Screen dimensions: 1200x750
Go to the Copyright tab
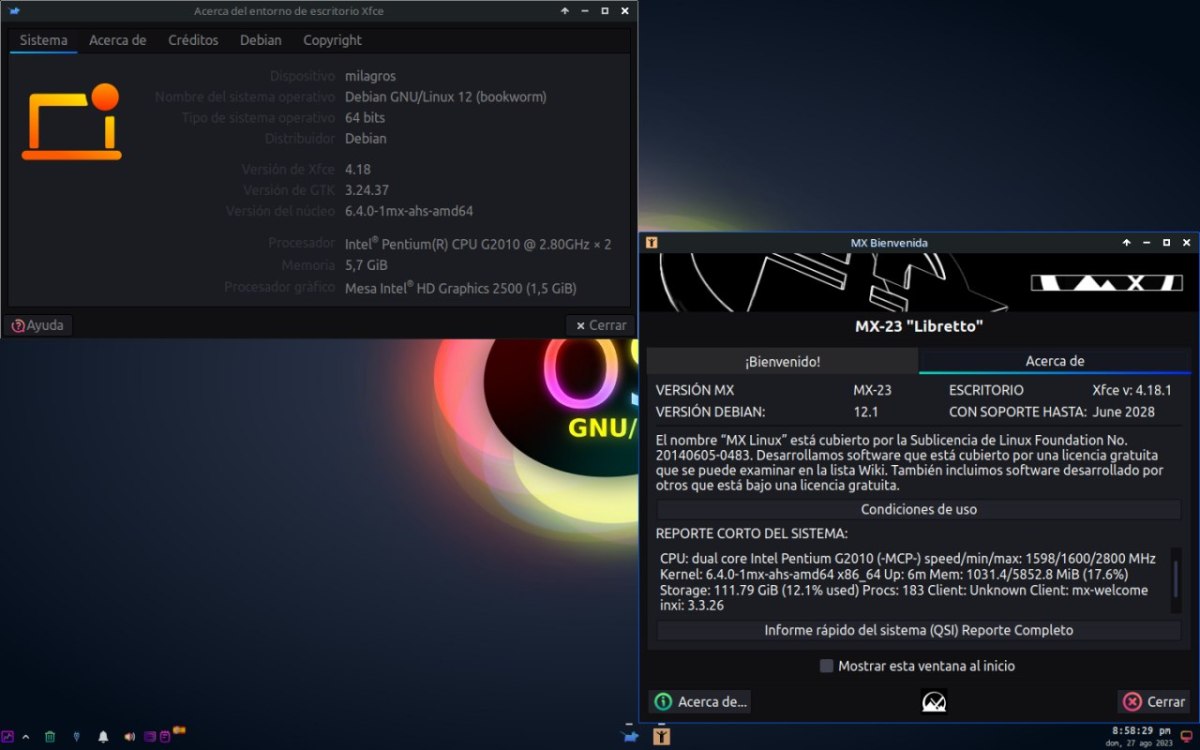click(332, 40)
